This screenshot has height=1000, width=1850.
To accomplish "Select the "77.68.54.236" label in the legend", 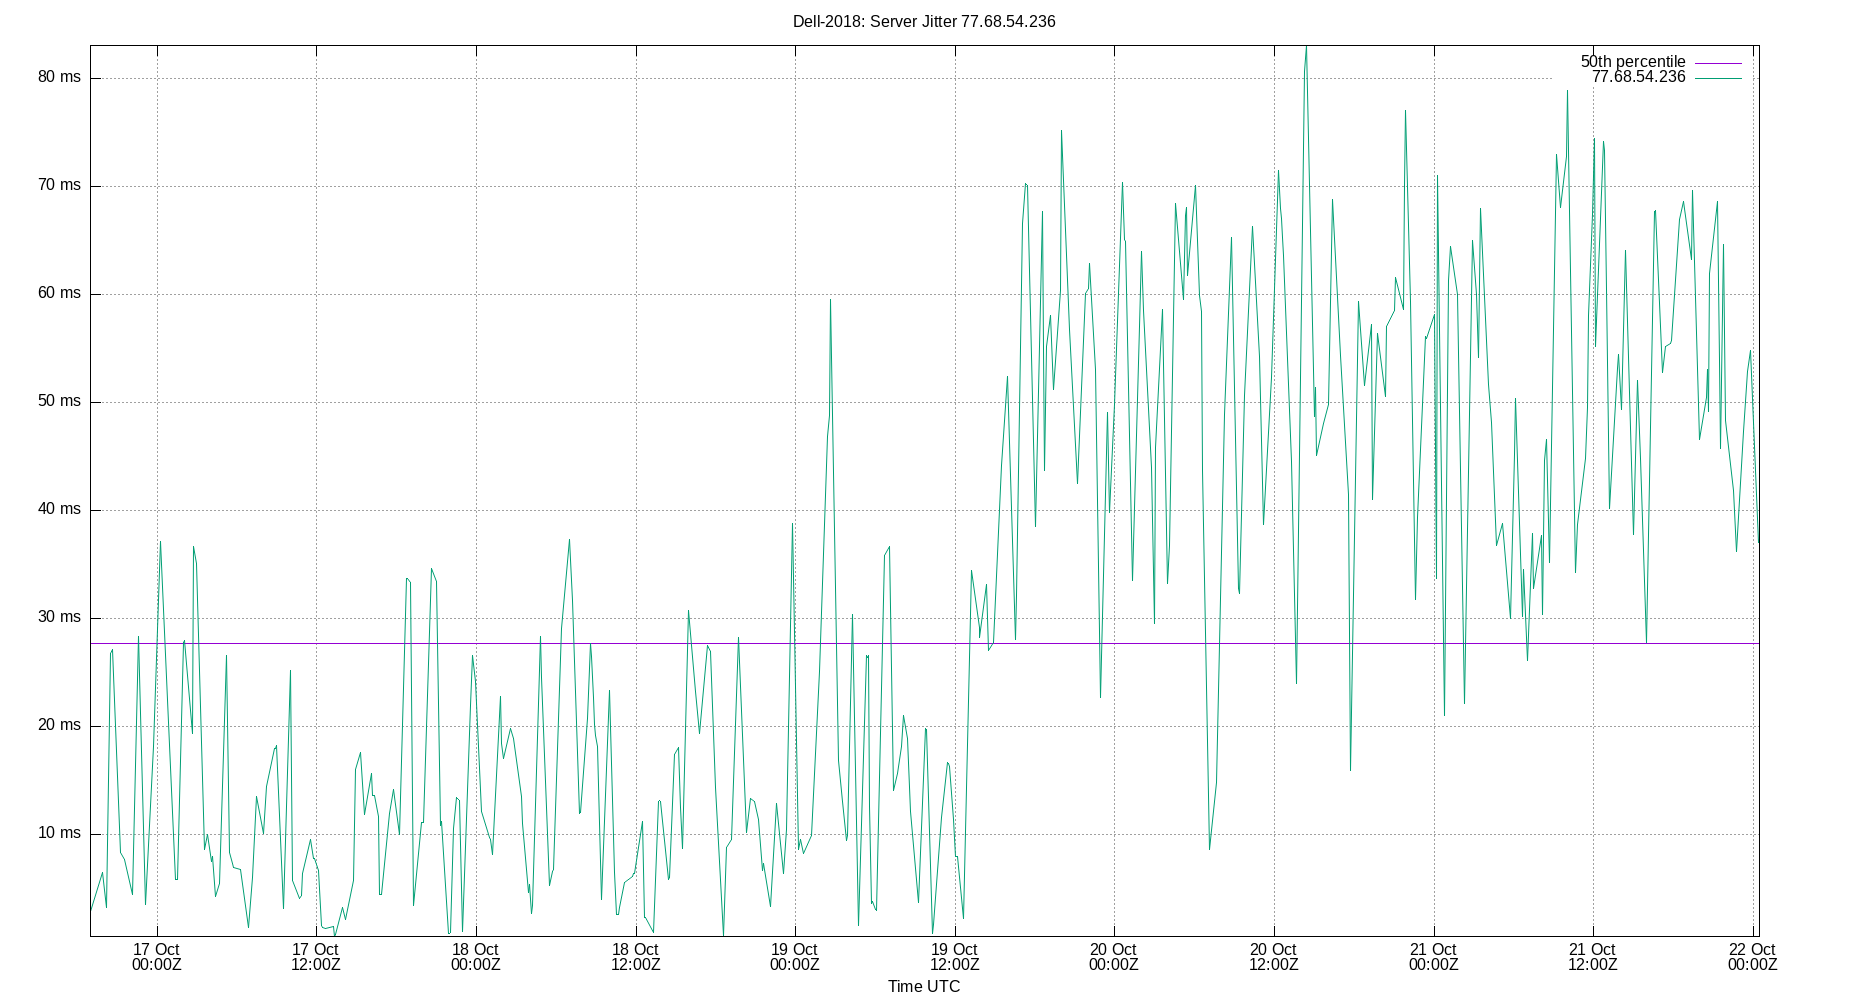I will pos(1639,77).
